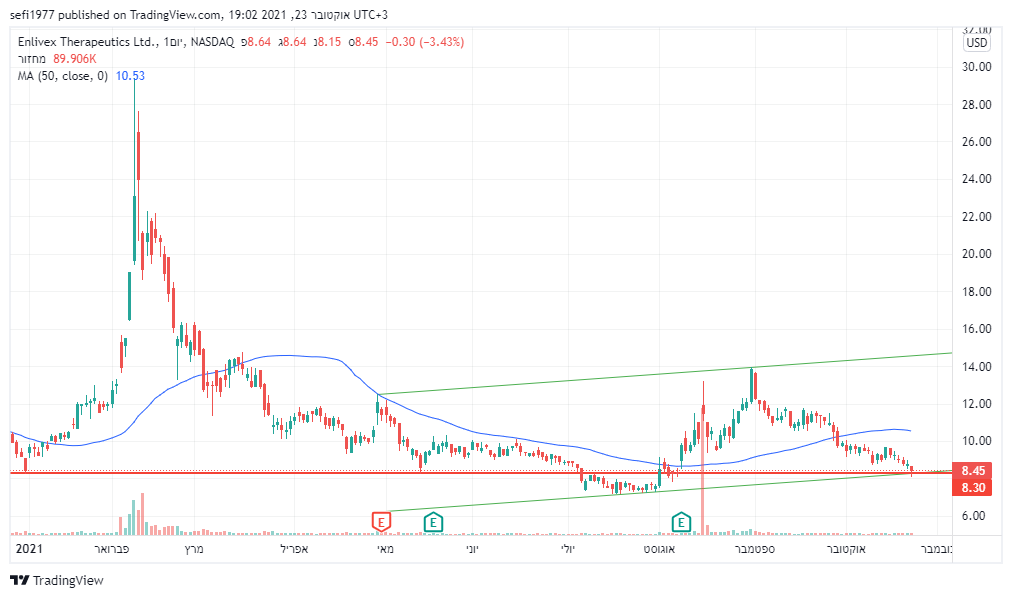Click the 22.00 price axis label
Screen dimensions: 1012x598
point(977,217)
